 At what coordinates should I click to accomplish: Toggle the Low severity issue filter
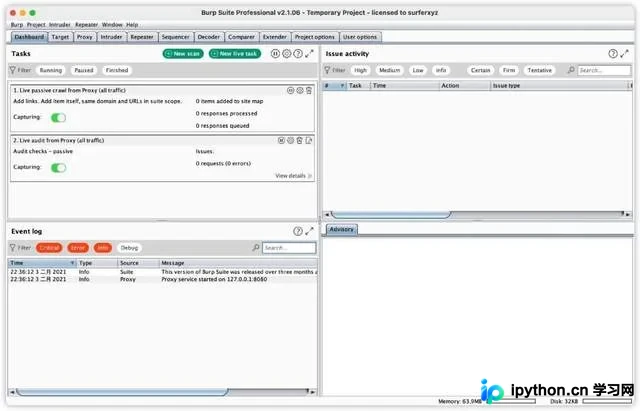click(418, 70)
